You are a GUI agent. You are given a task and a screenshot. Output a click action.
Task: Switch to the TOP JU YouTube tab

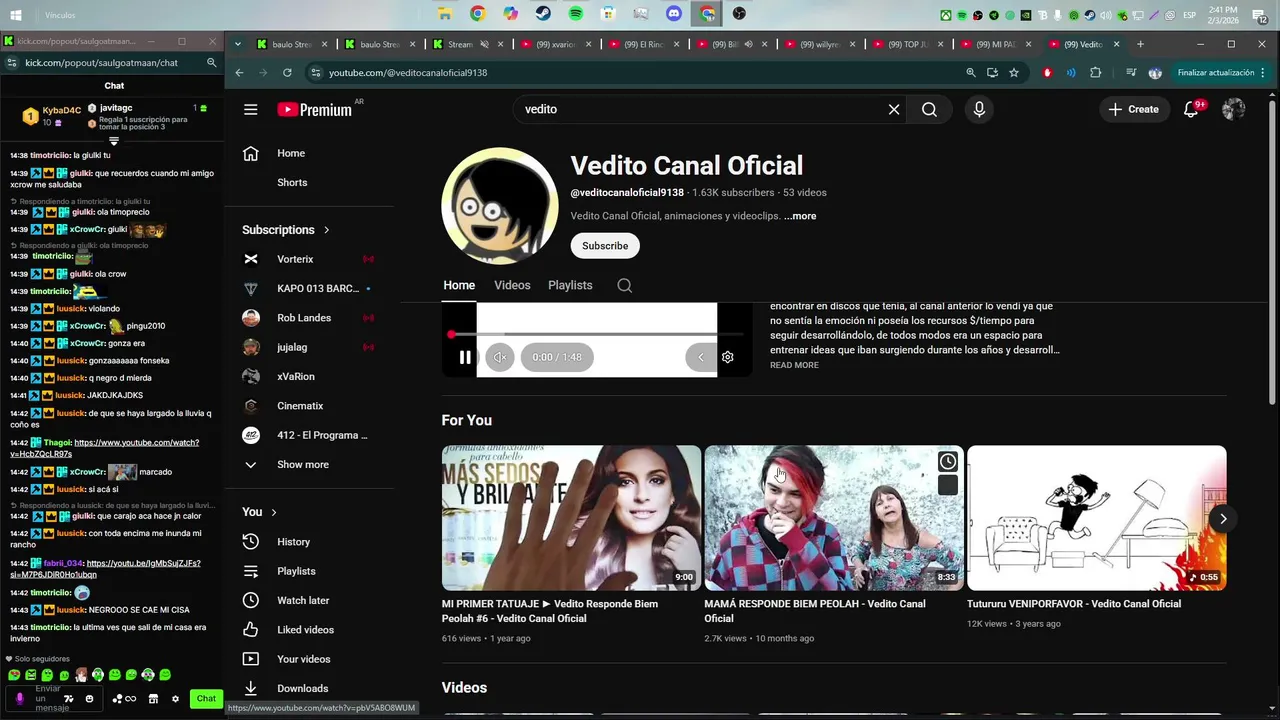[908, 44]
